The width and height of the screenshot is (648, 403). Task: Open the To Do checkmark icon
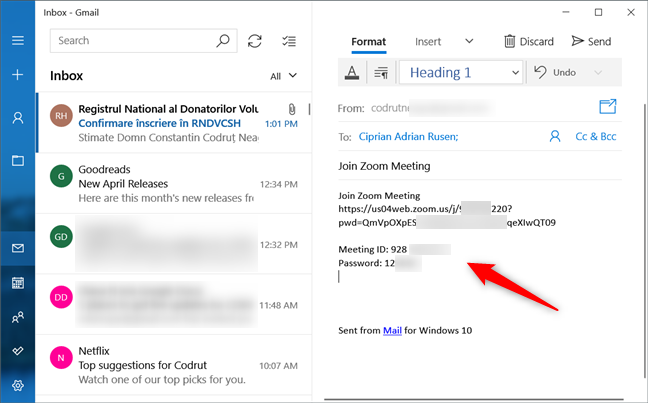[x=18, y=351]
